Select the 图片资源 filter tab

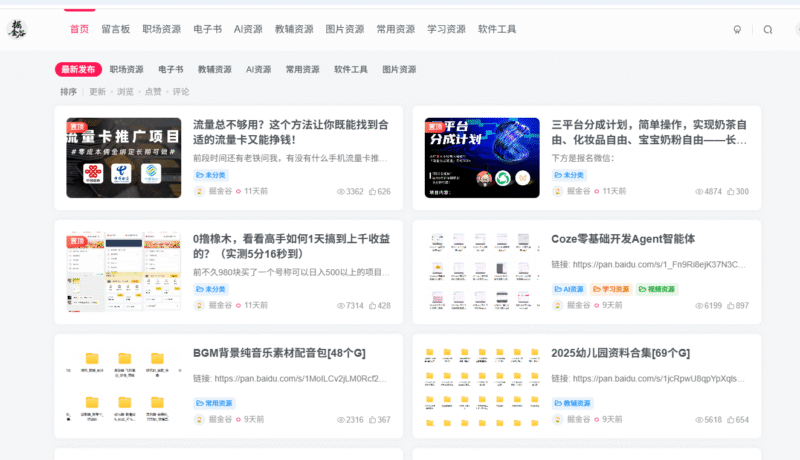[x=399, y=69]
